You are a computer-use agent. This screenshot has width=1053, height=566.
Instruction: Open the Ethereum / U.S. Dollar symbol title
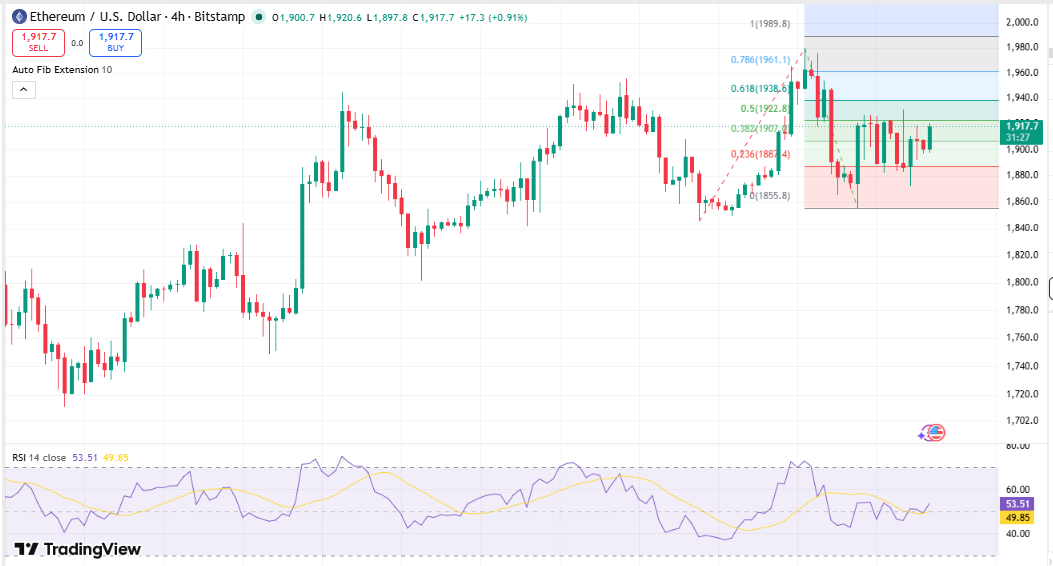(x=137, y=17)
